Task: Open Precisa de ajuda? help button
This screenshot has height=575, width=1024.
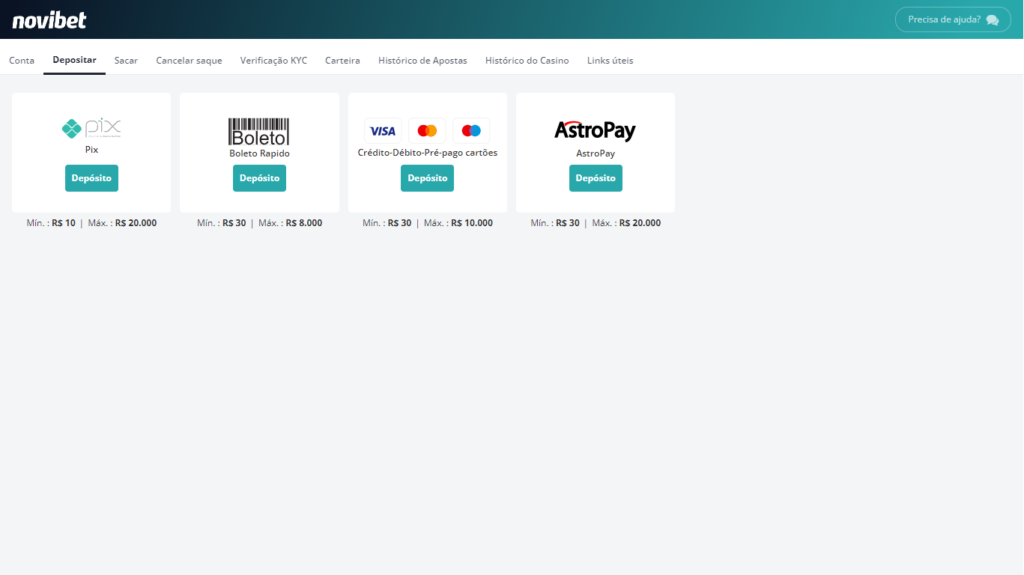Action: [x=953, y=20]
